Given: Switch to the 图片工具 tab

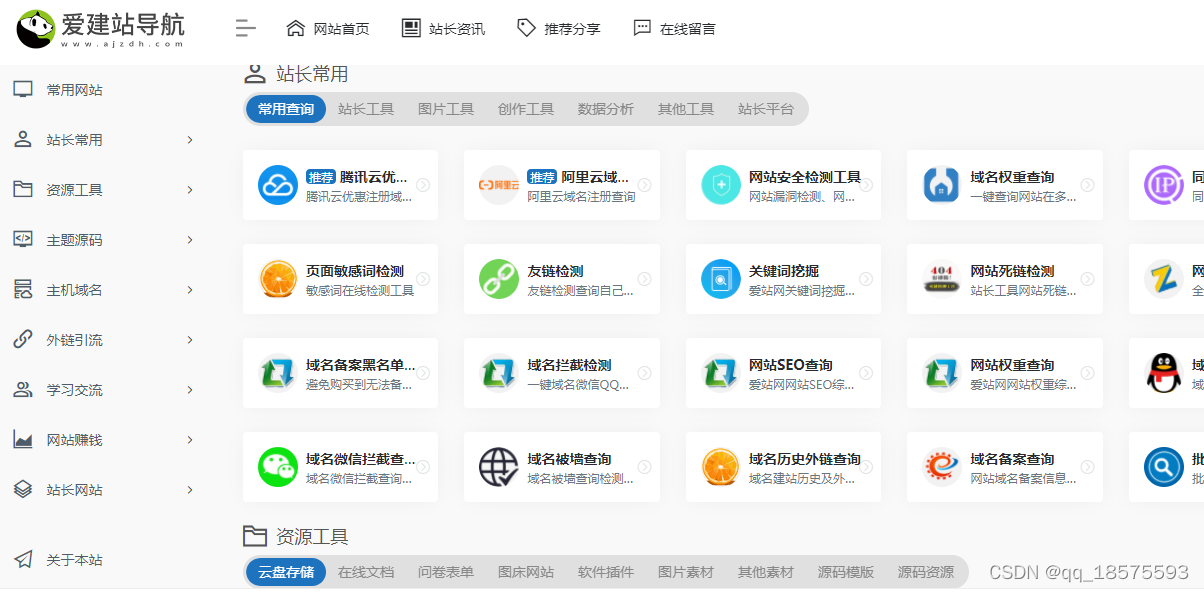Looking at the screenshot, I should (x=446, y=109).
